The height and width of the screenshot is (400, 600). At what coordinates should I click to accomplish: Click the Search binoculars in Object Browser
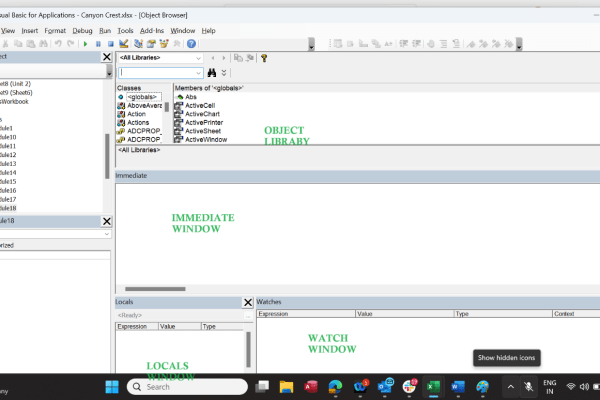tap(212, 73)
